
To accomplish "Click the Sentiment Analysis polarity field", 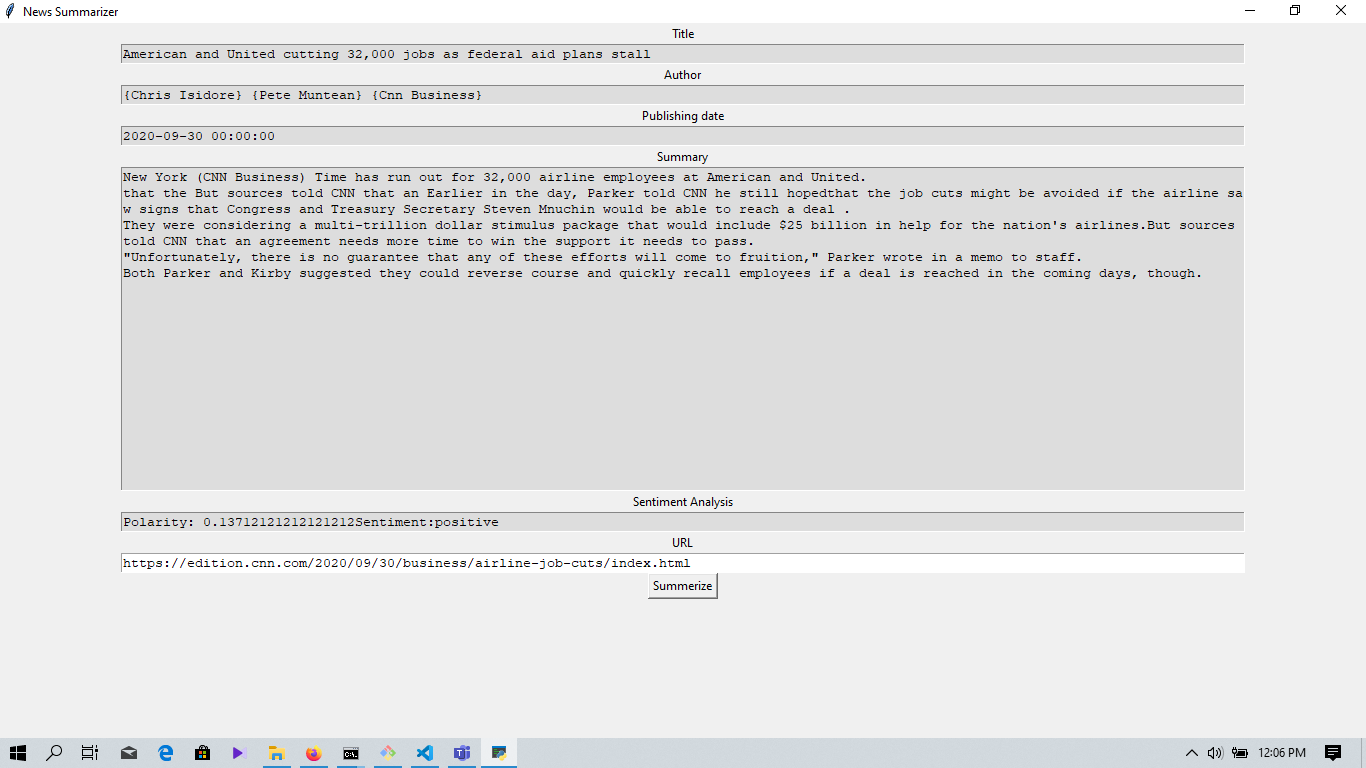I will coord(682,522).
